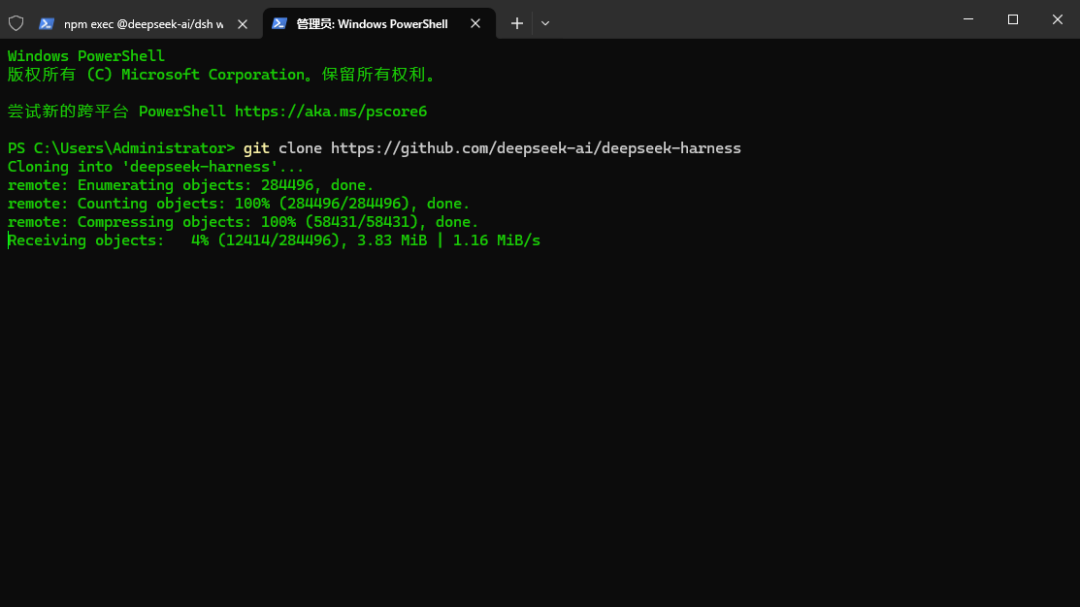
Task: Click the github.com/deepseek-ai/deepseek-harness URL
Action: pos(536,148)
